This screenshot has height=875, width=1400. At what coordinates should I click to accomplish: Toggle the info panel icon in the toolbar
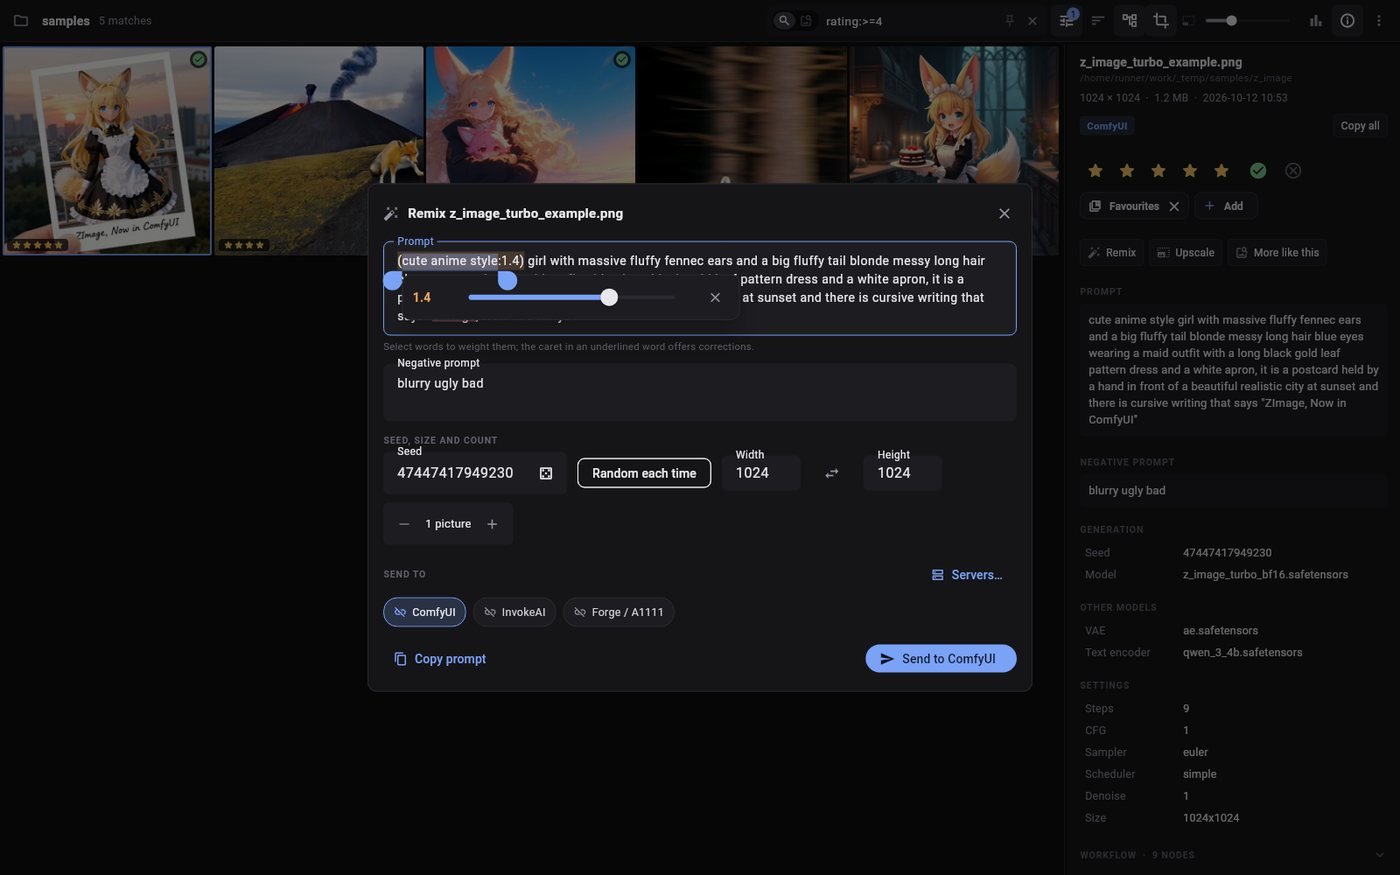click(x=1347, y=20)
